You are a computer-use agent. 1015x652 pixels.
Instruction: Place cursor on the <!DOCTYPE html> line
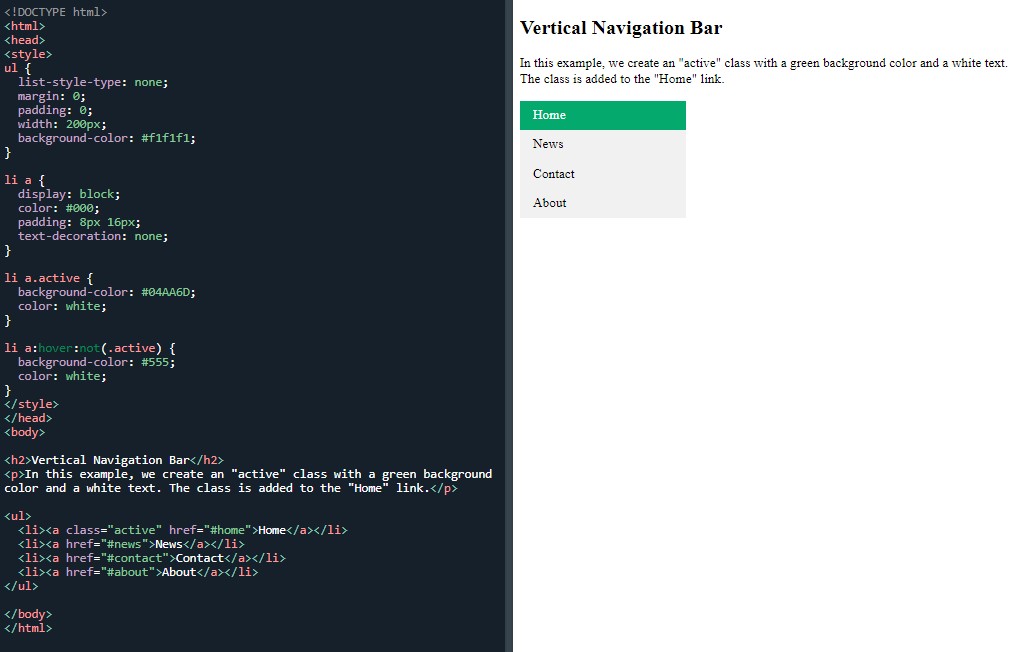56,12
